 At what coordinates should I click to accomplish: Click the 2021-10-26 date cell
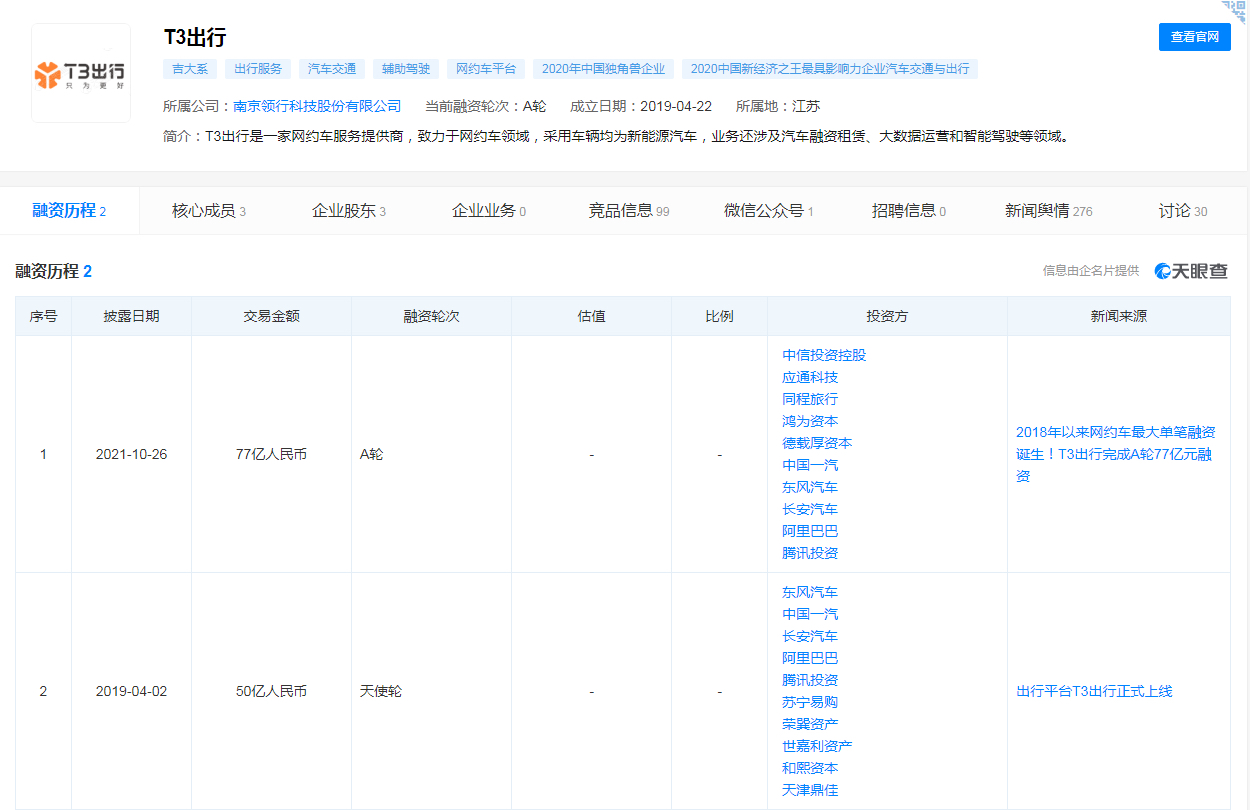tap(131, 454)
